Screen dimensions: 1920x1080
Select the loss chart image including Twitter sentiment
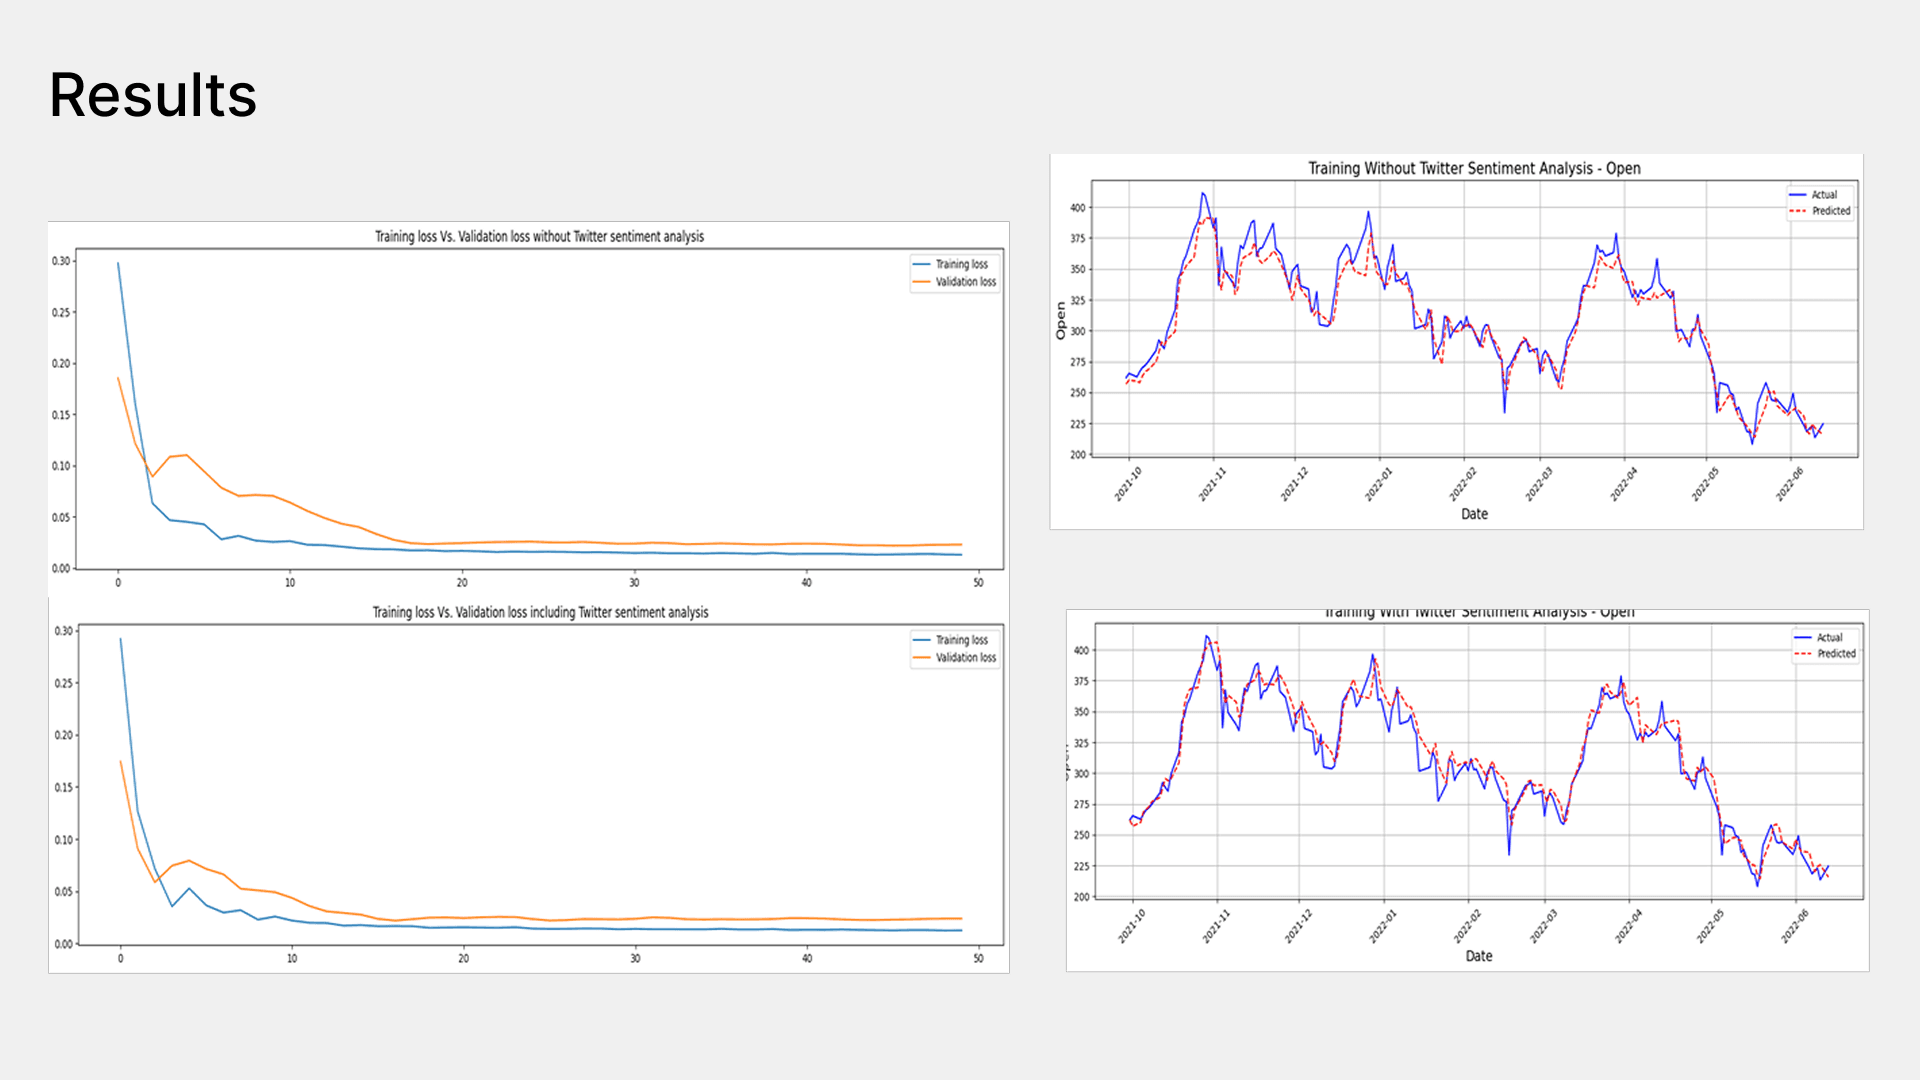coord(528,785)
